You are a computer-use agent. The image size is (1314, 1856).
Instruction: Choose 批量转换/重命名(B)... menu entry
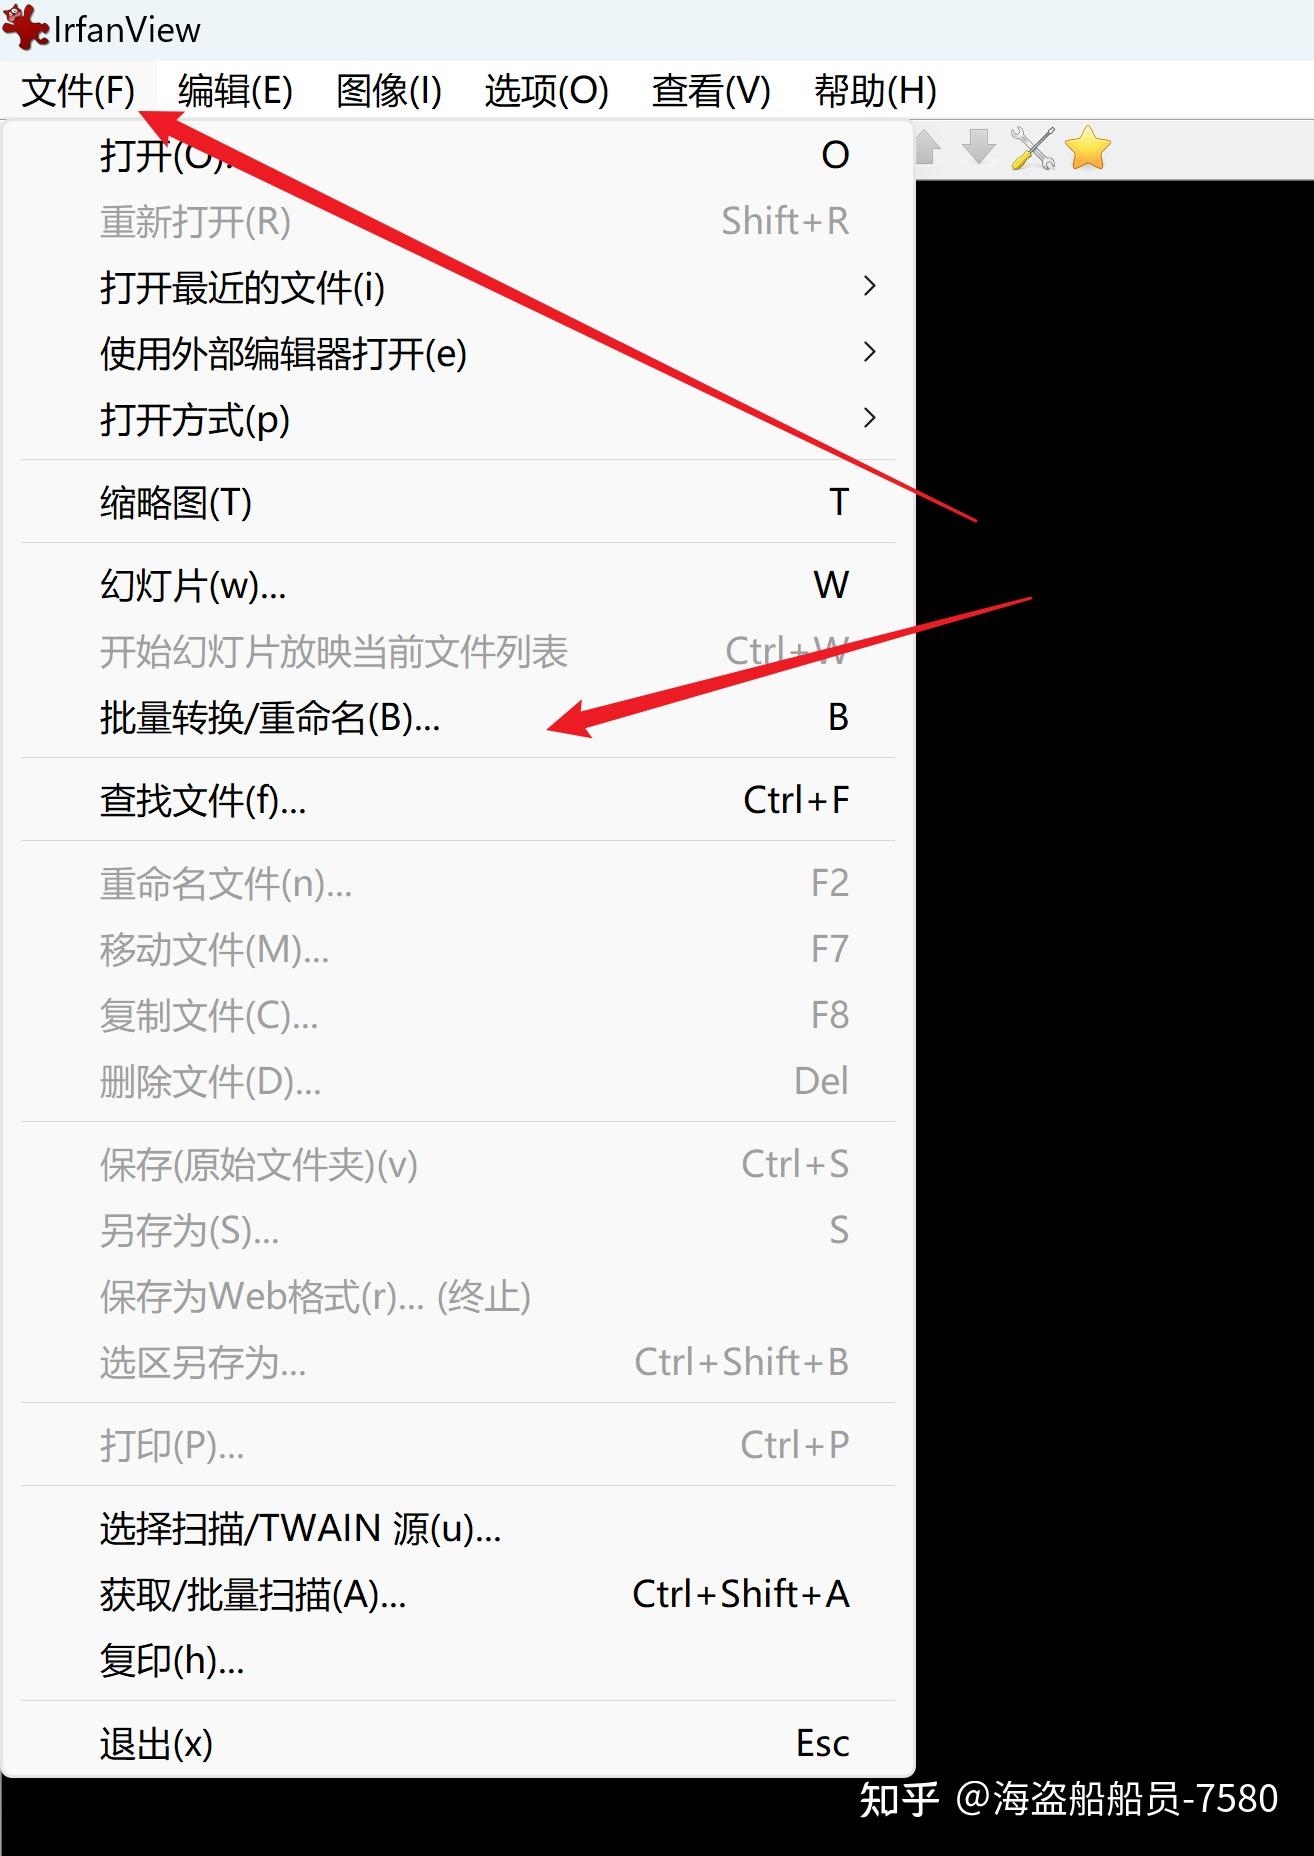click(458, 718)
